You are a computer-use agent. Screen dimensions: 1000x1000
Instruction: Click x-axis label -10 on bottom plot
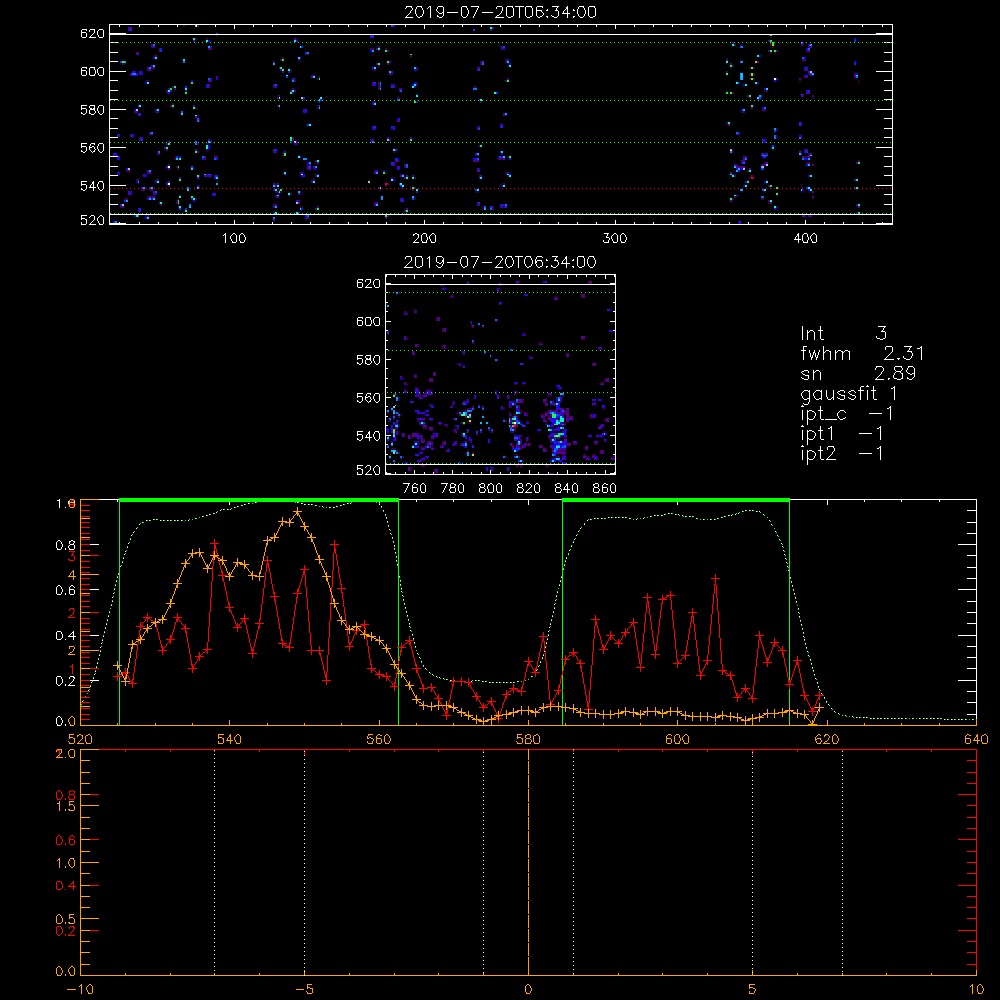pyautogui.click(x=80, y=990)
